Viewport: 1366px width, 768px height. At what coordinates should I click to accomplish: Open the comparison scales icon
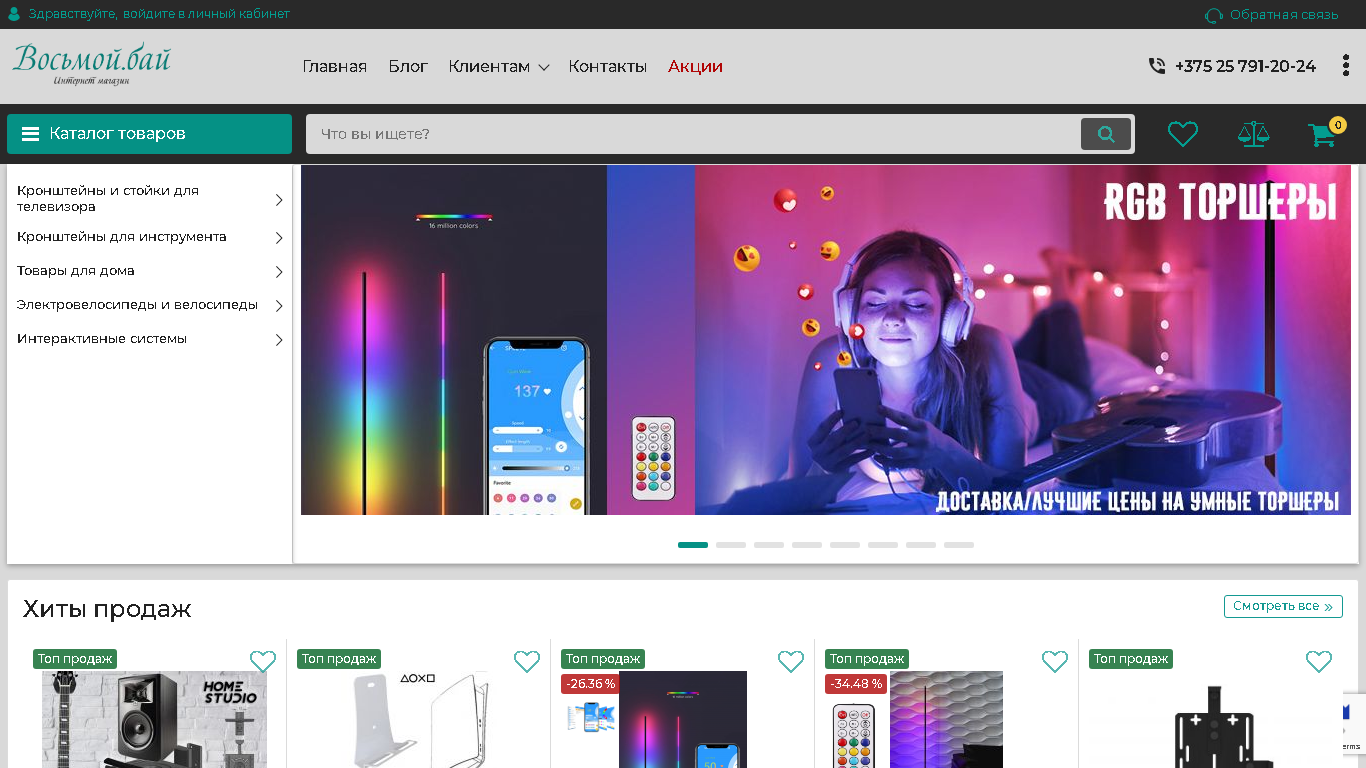coord(1253,134)
